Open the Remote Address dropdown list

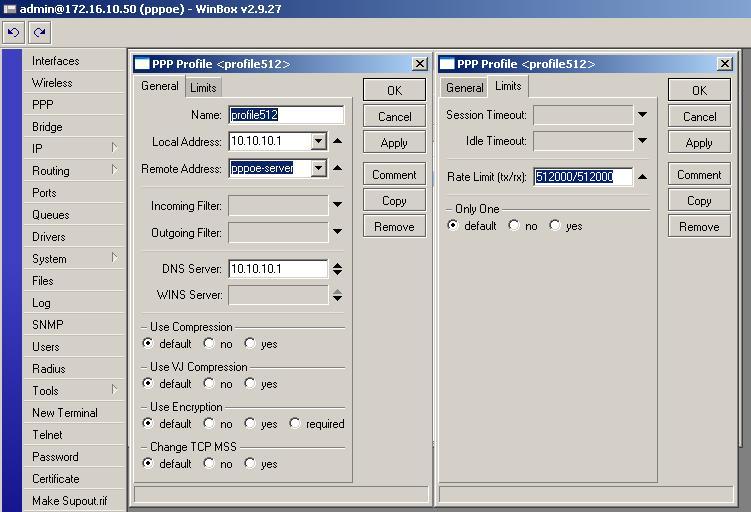point(318,168)
